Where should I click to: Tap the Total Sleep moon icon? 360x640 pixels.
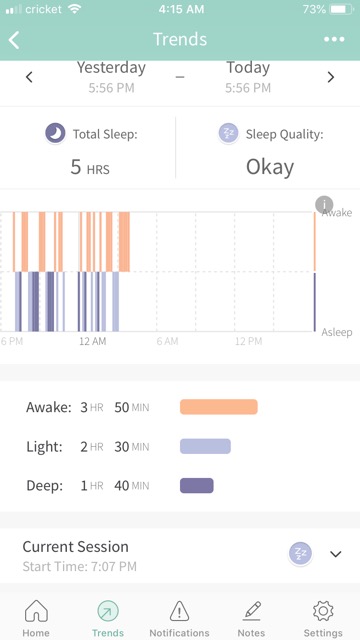click(x=55, y=133)
